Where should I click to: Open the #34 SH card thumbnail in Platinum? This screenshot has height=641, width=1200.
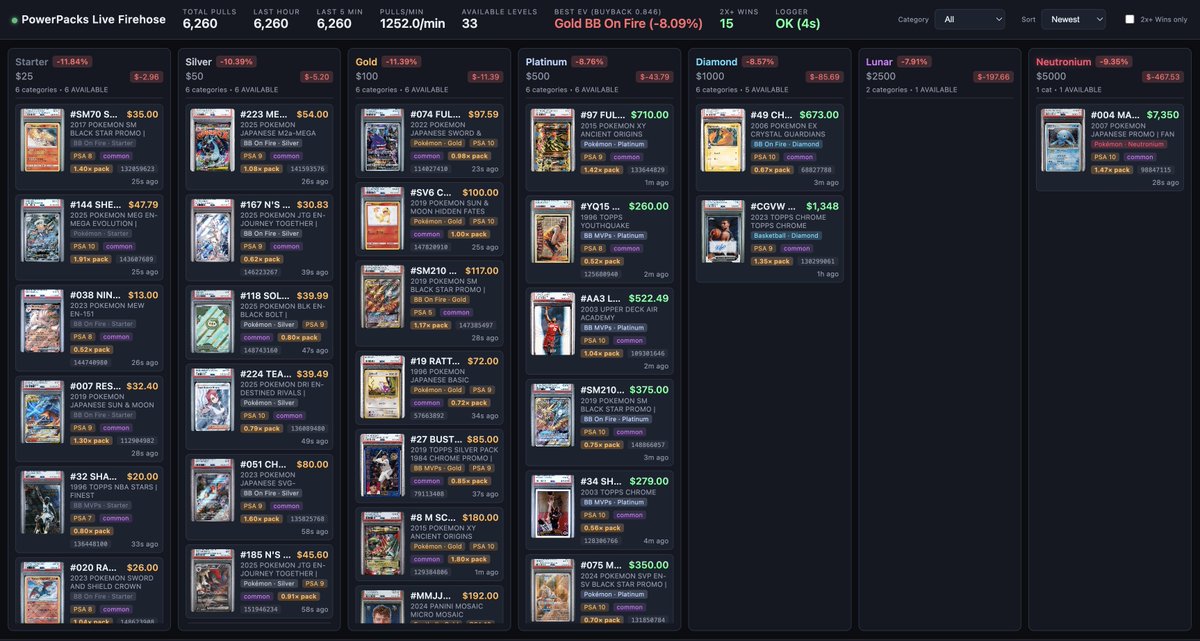coord(553,507)
